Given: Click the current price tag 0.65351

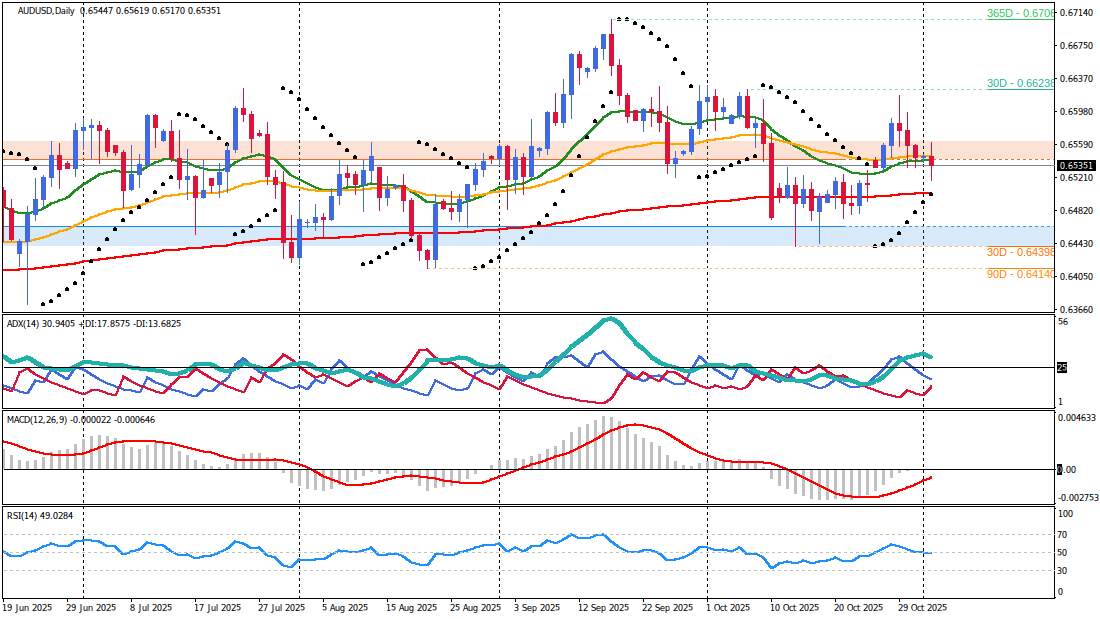Looking at the screenshot, I should tap(1076, 166).
